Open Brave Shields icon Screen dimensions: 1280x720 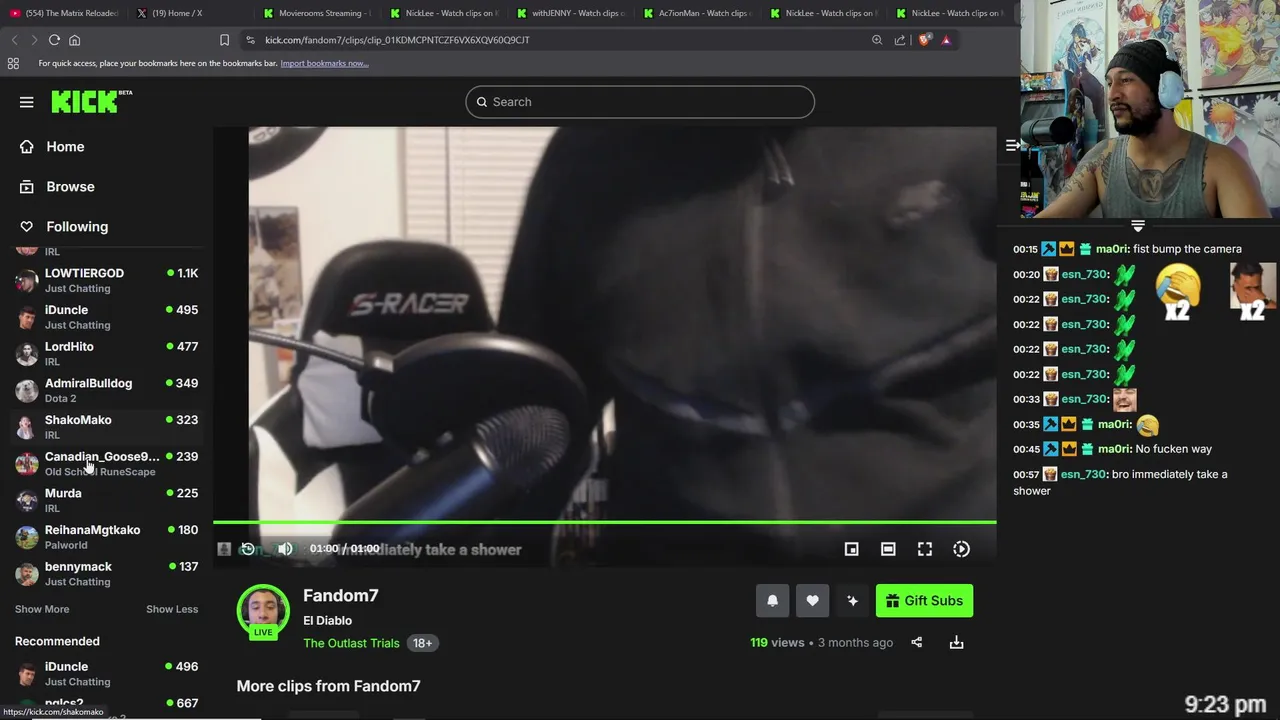point(925,40)
